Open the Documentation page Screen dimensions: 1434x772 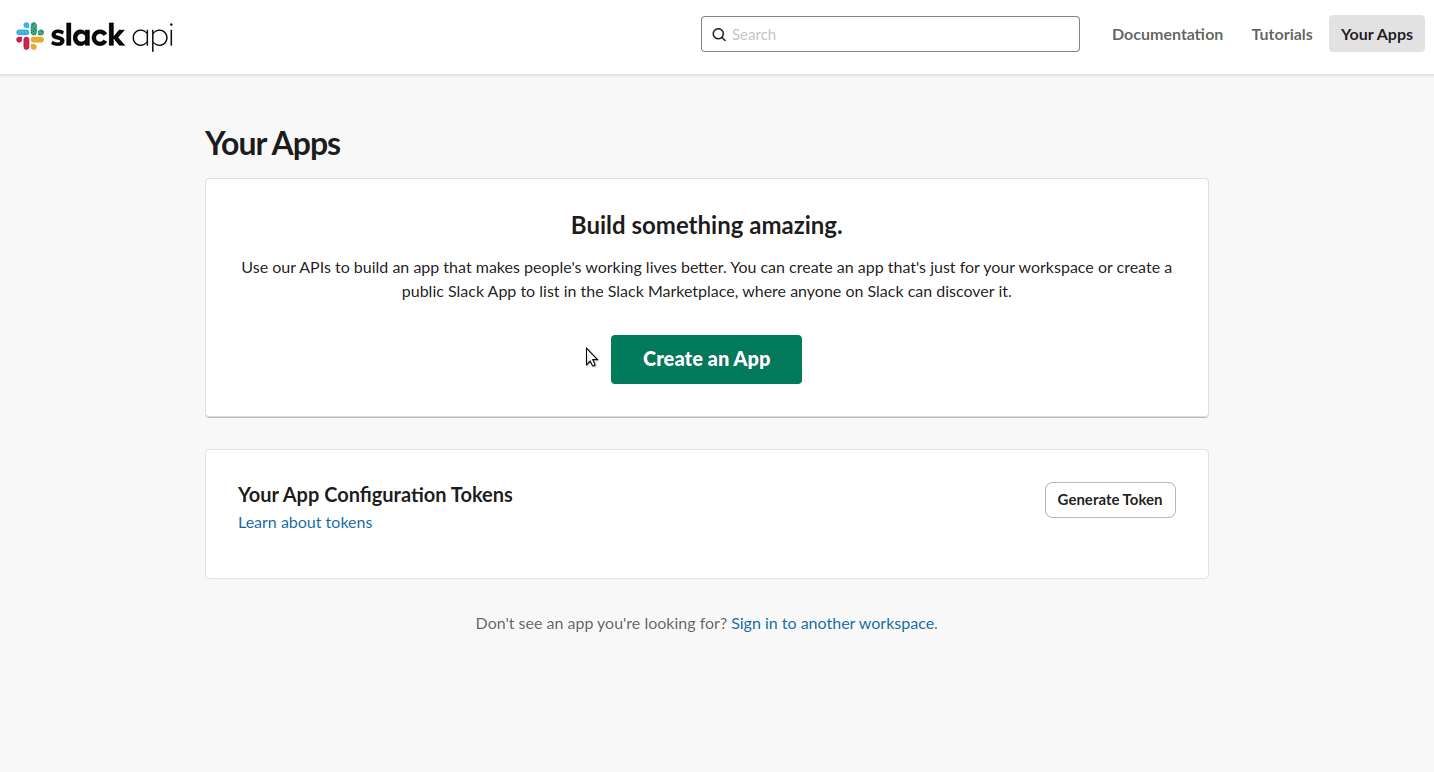[1167, 34]
